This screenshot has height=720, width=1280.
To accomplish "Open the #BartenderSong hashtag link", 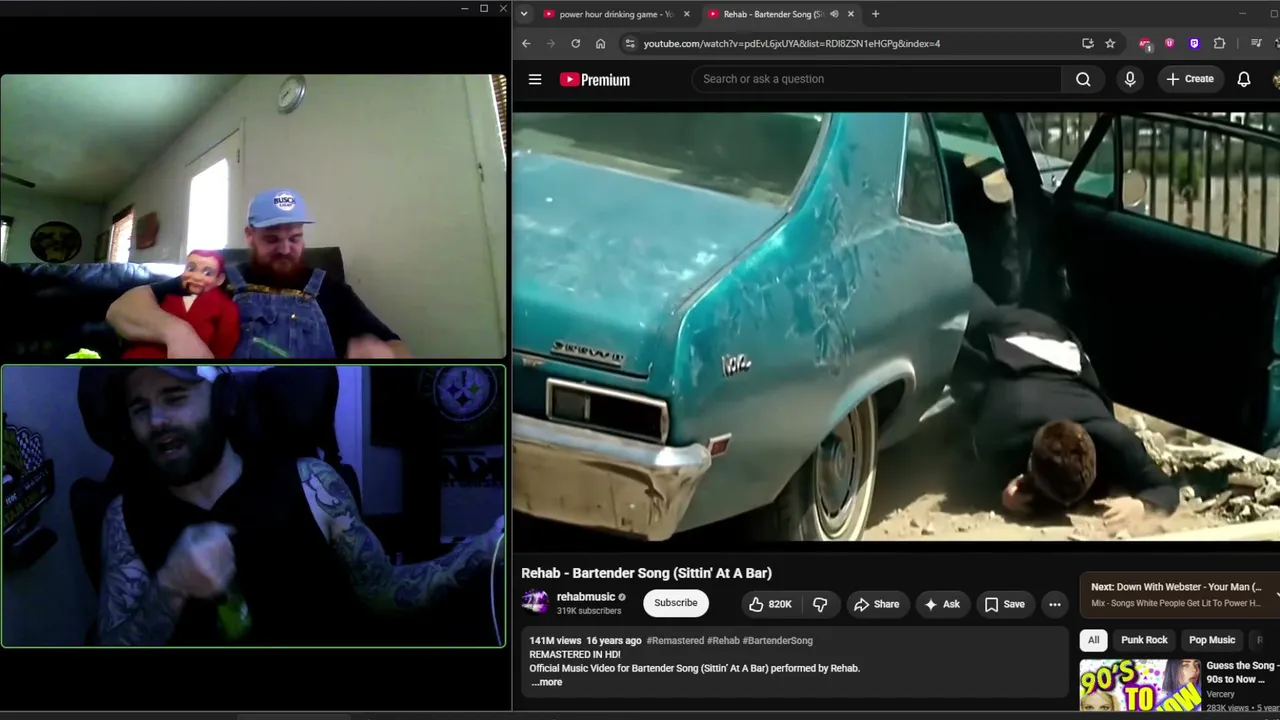I will [778, 640].
